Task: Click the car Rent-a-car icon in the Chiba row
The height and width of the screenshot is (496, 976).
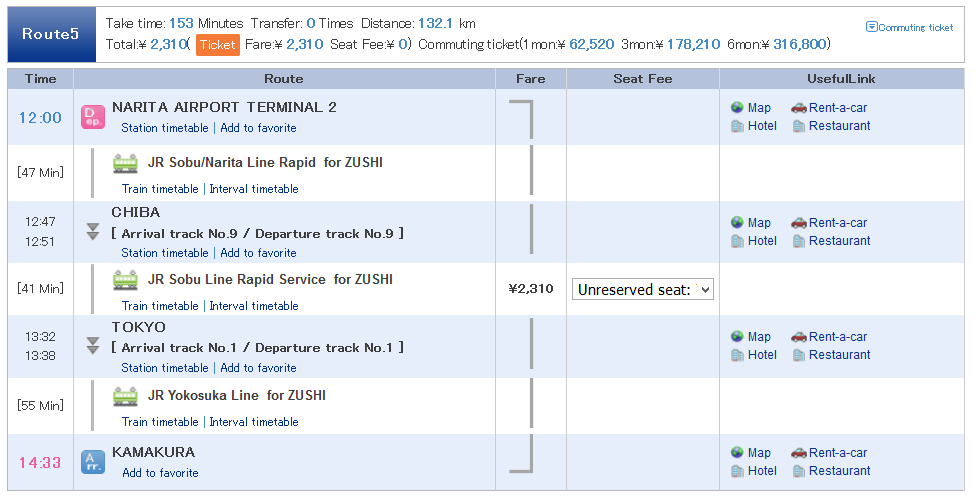Action: pyautogui.click(x=799, y=223)
